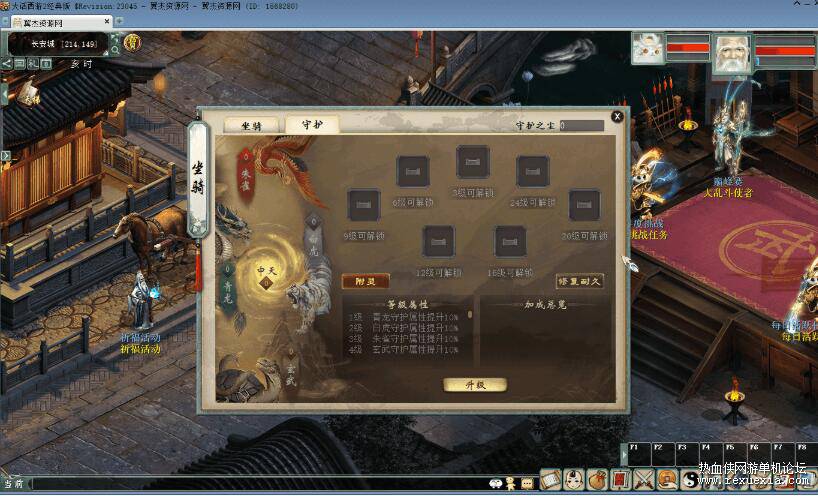818x496 pixels.
Task: Click the locked slot labeled 20级可解锁
Action: [x=584, y=205]
